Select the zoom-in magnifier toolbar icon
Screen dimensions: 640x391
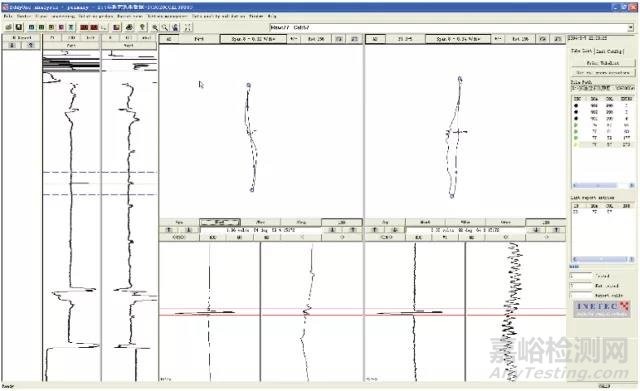pos(155,27)
